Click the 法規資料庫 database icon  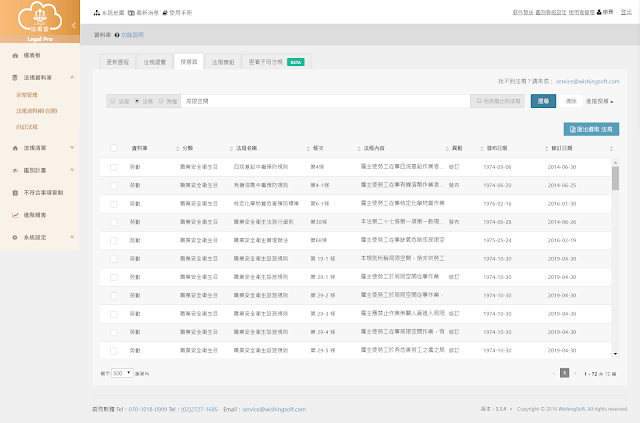[x=15, y=77]
